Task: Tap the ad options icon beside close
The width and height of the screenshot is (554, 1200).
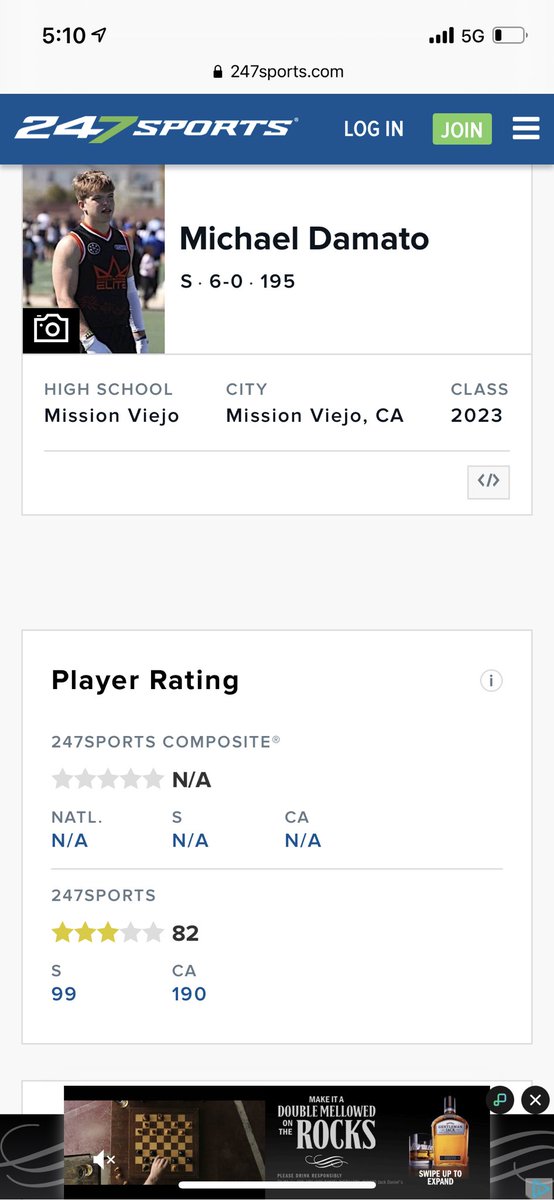Action: pyautogui.click(x=500, y=1100)
